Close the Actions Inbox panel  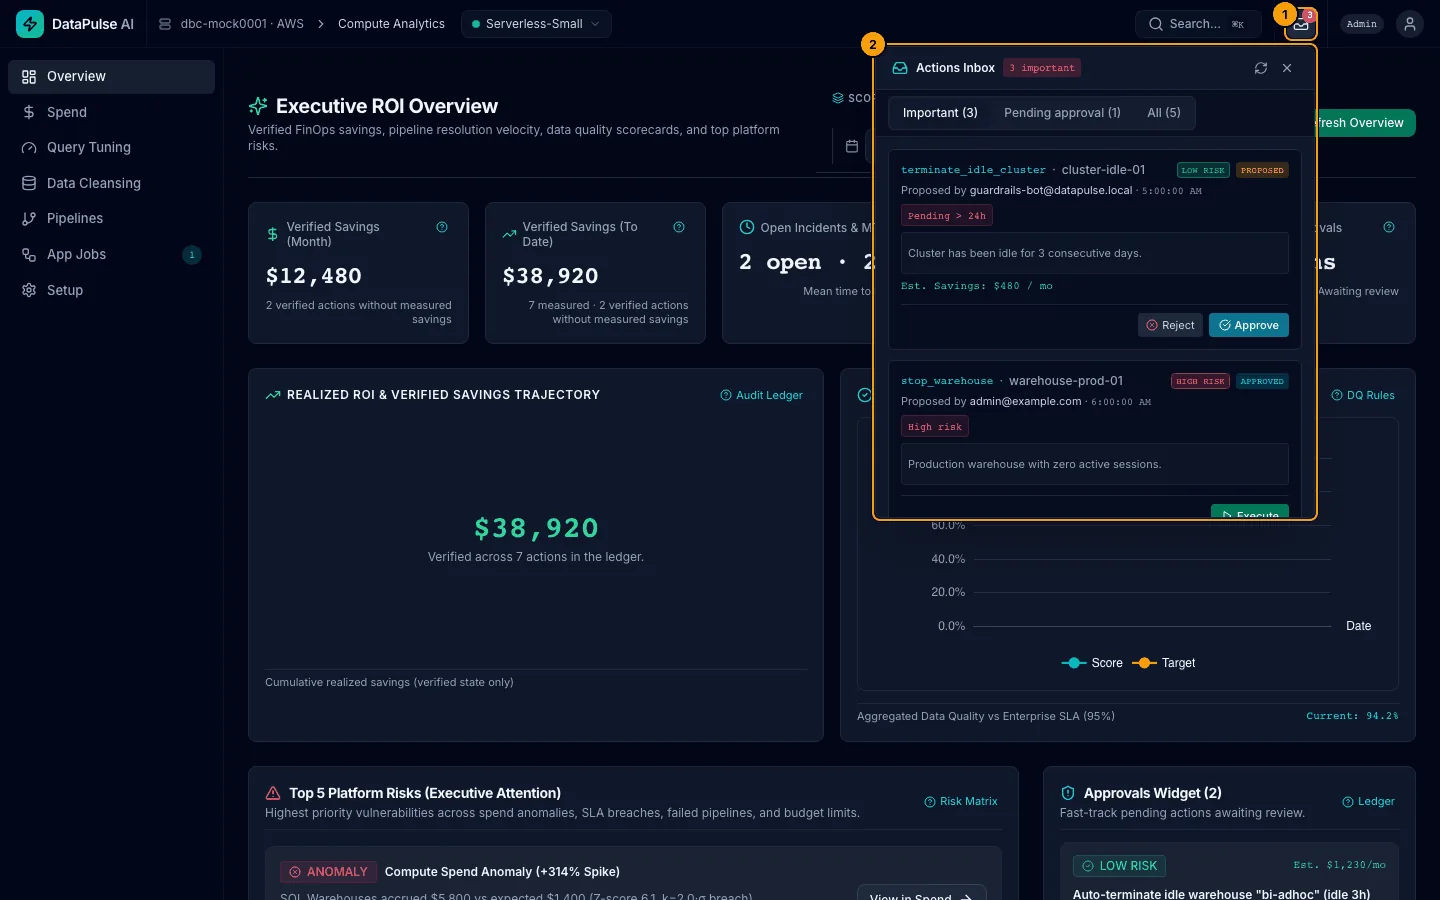pyautogui.click(x=1287, y=68)
